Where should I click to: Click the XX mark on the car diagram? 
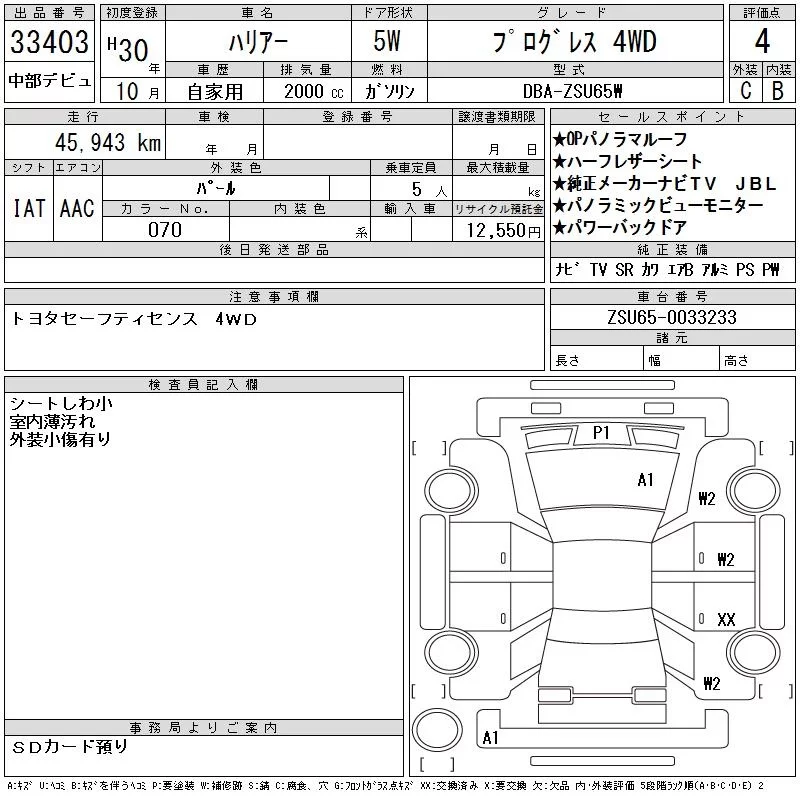(x=726, y=620)
